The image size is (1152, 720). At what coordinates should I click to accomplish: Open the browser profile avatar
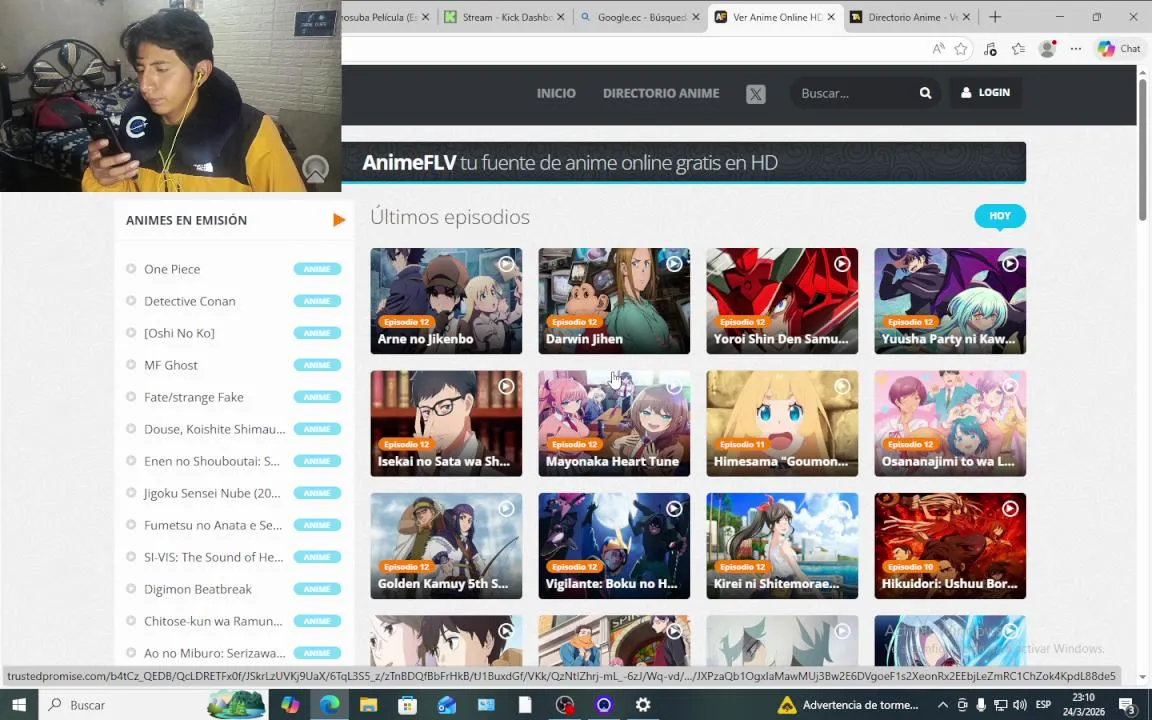click(1048, 48)
